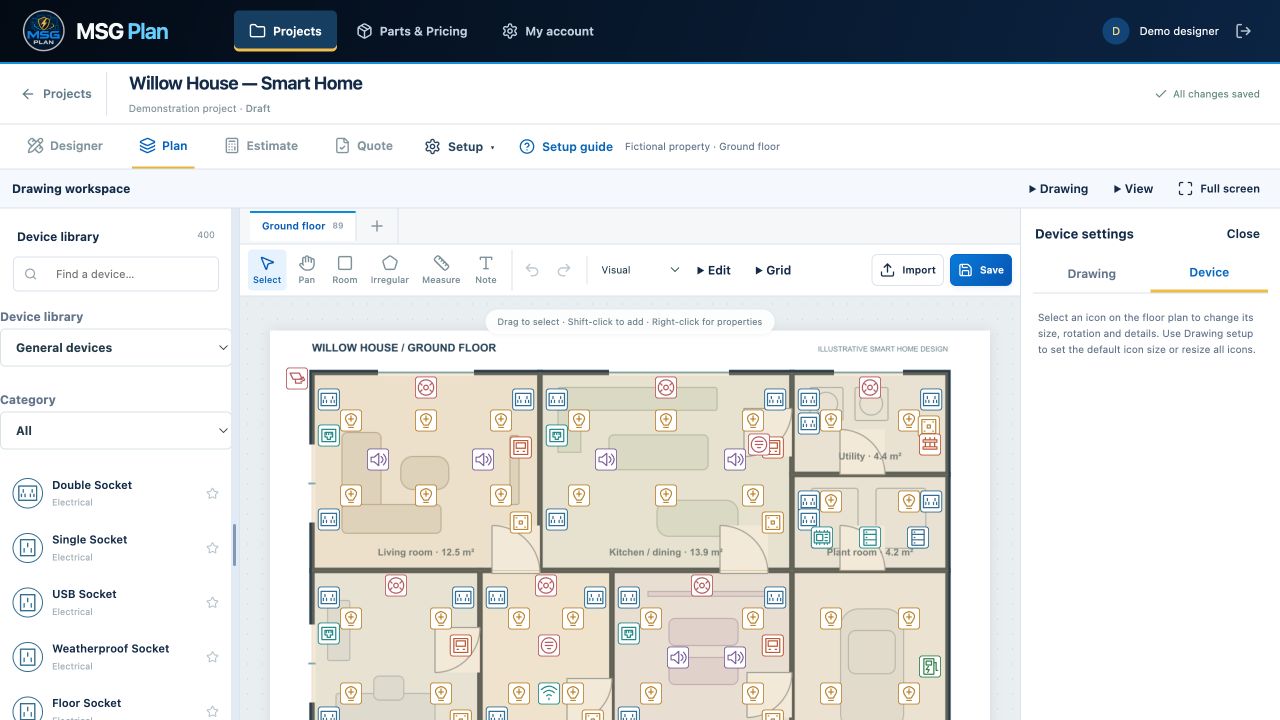Open the Visual mode dropdown
This screenshot has width=1280, height=720.
tap(640, 270)
